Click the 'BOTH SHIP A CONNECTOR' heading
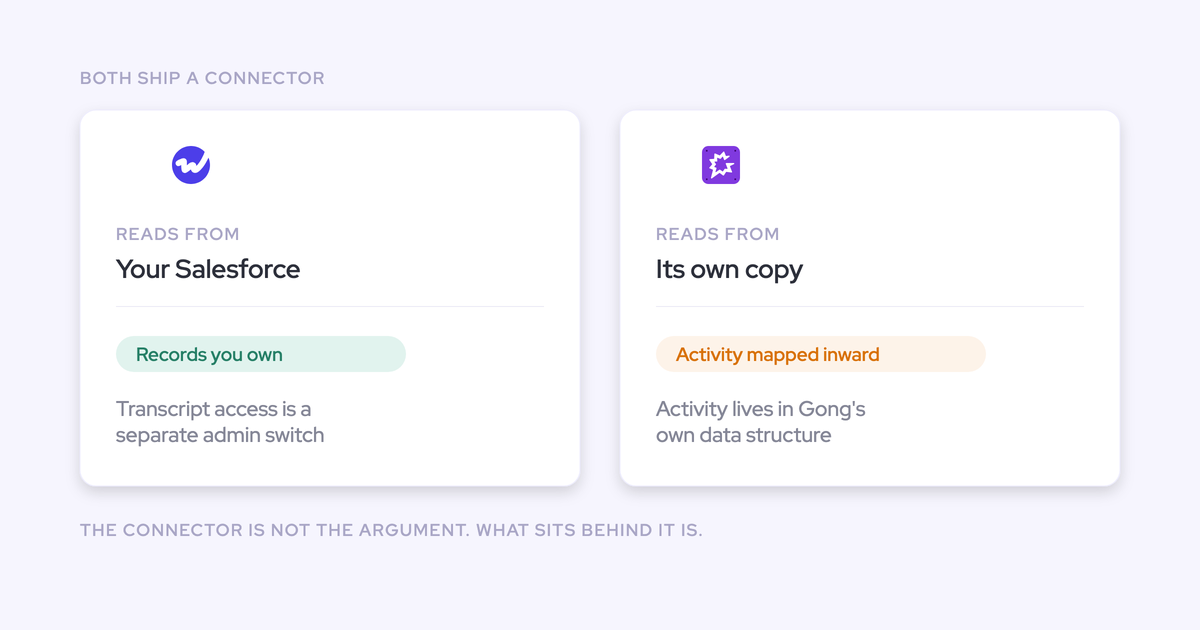Viewport: 1200px width, 630px height. pyautogui.click(x=202, y=78)
